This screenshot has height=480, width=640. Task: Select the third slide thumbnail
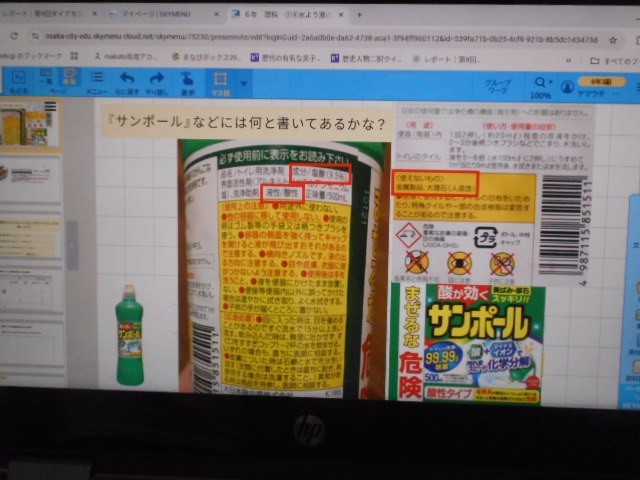31,235
